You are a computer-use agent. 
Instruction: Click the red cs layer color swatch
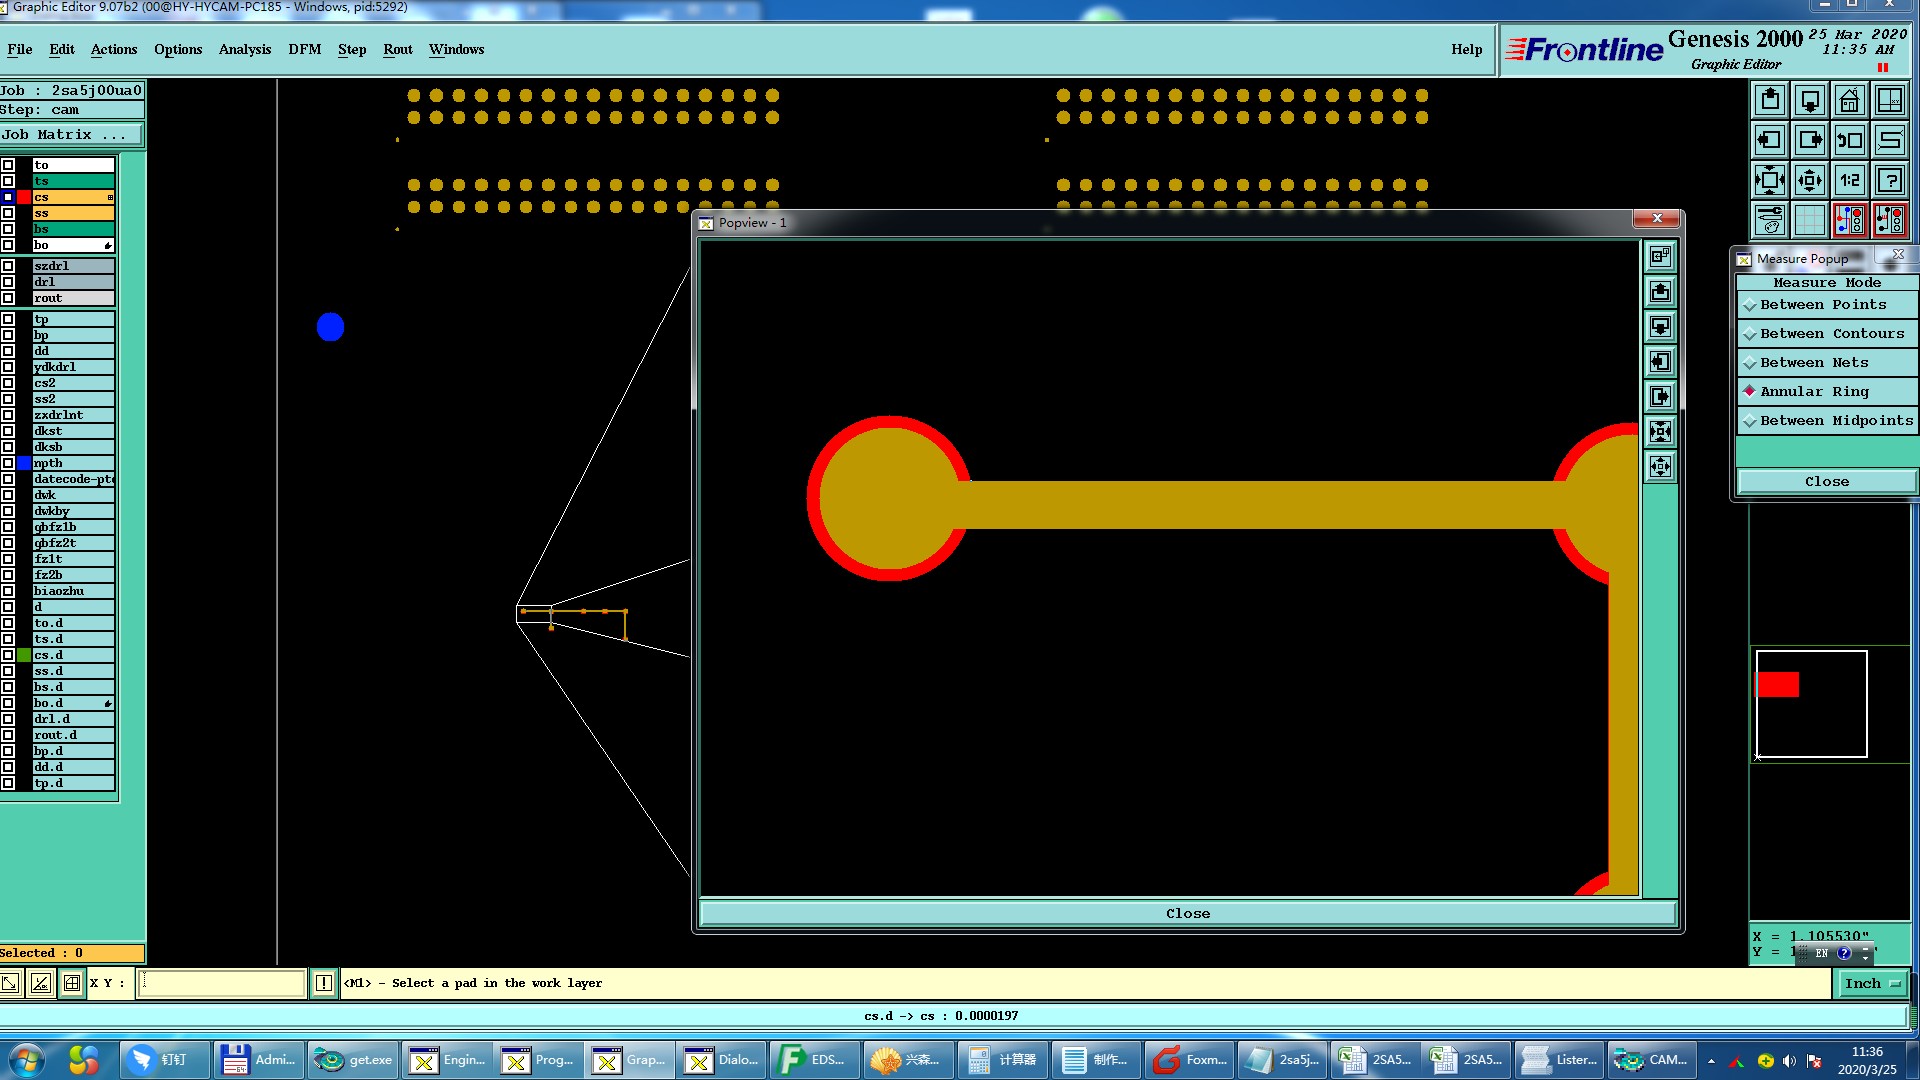pos(24,197)
